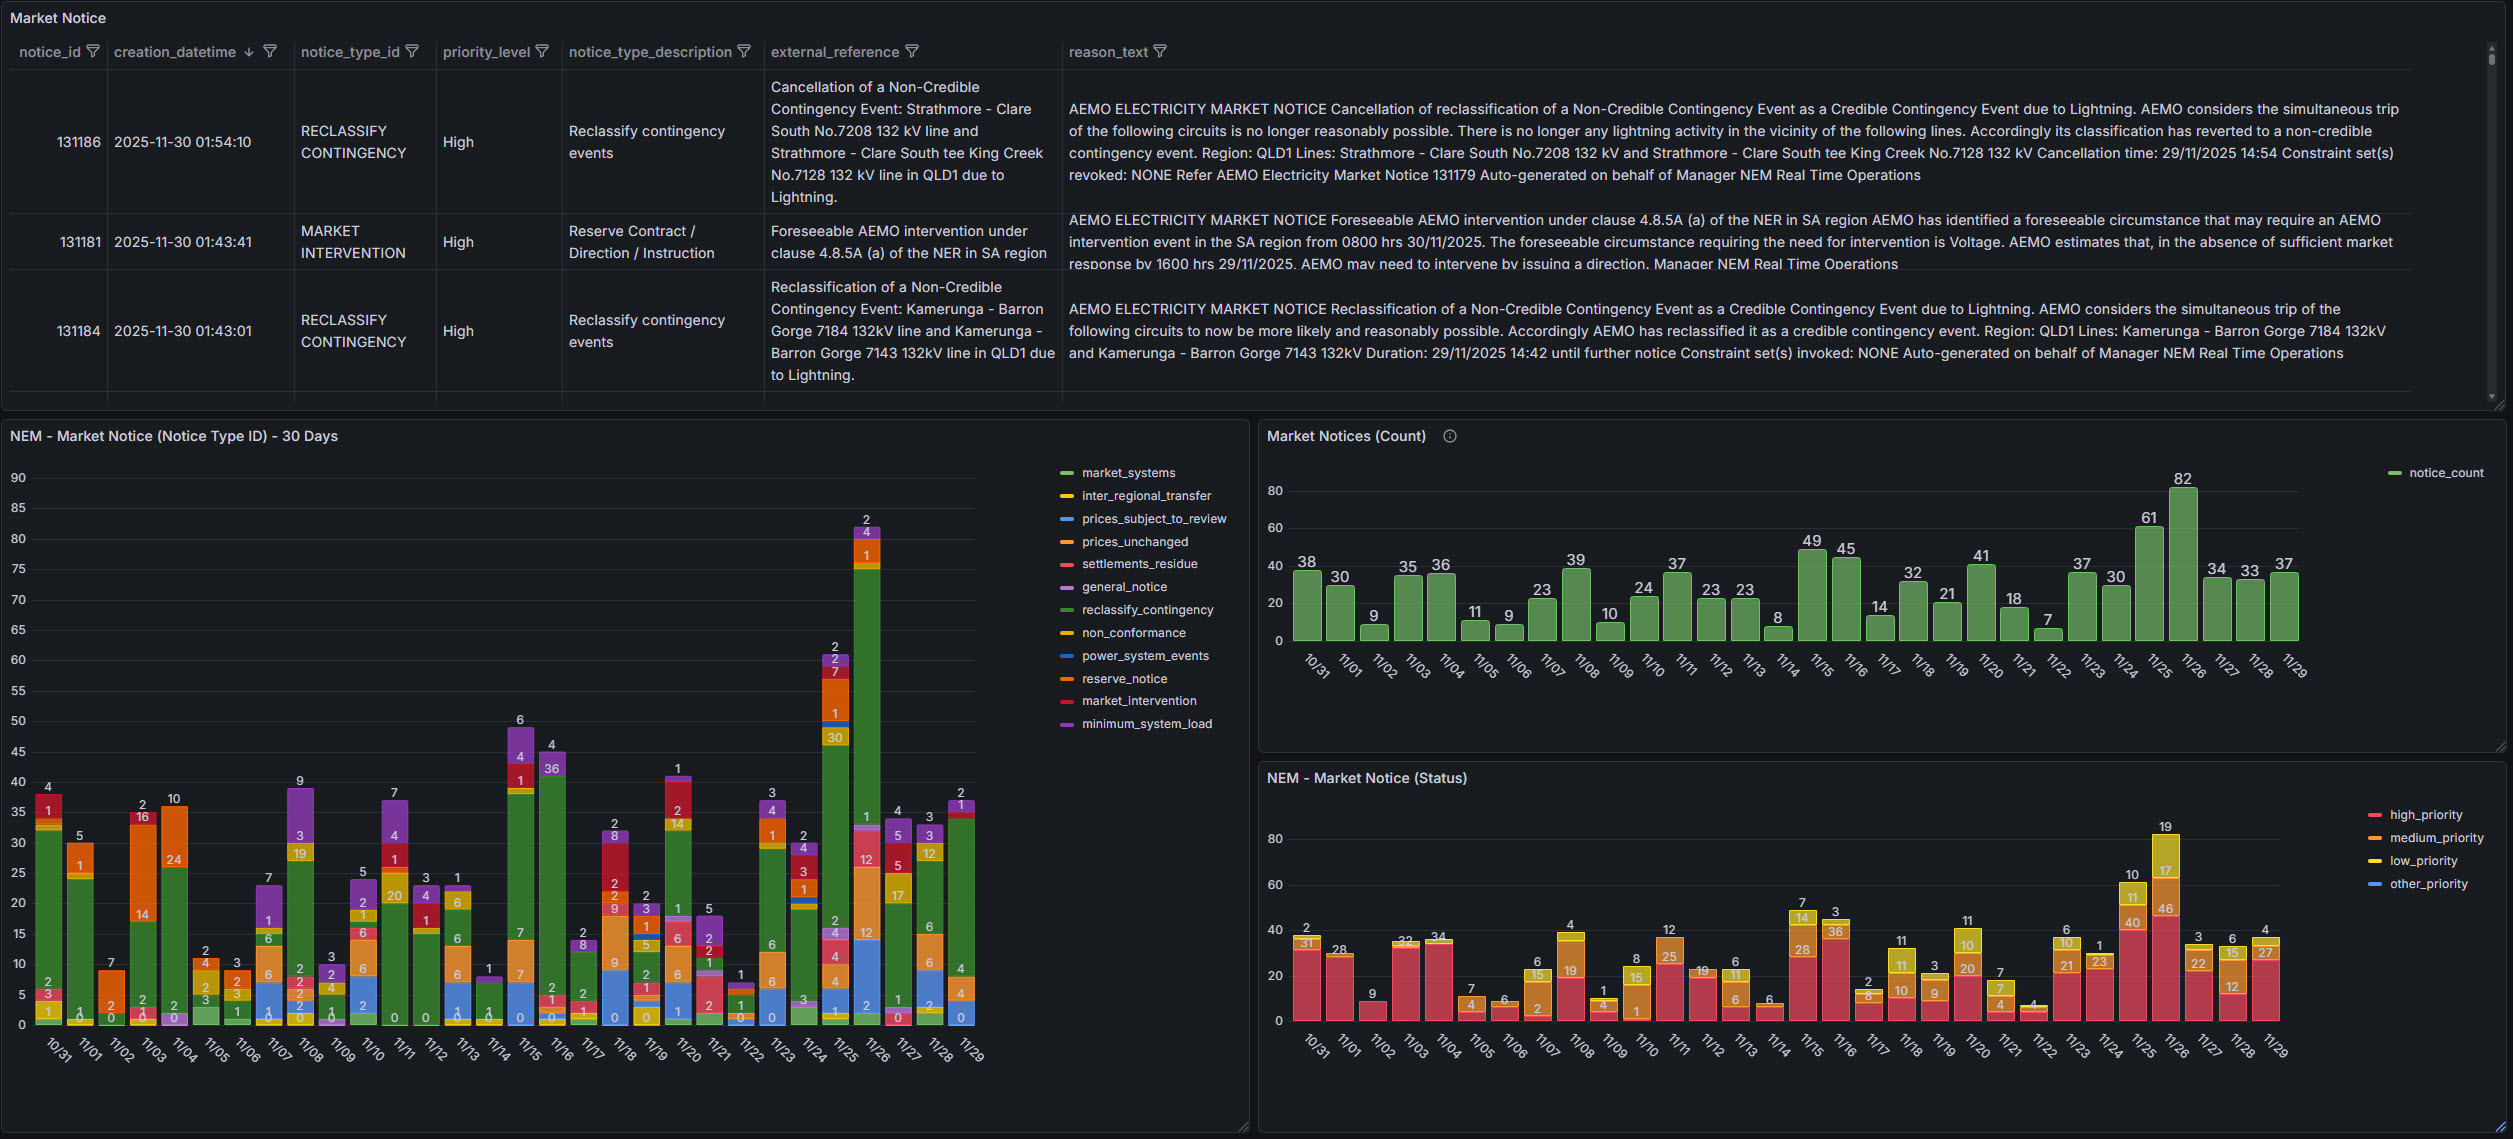The width and height of the screenshot is (2513, 1139).
Task: Open Market Notice panel title menu
Action: click(58, 18)
